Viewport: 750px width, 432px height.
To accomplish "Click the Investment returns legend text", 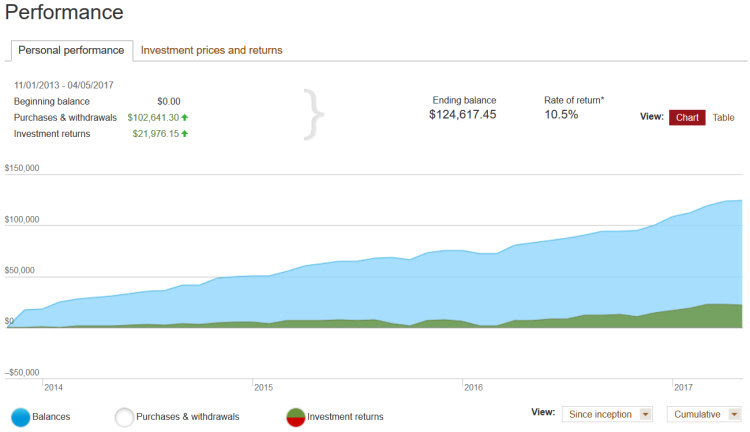I will point(345,417).
